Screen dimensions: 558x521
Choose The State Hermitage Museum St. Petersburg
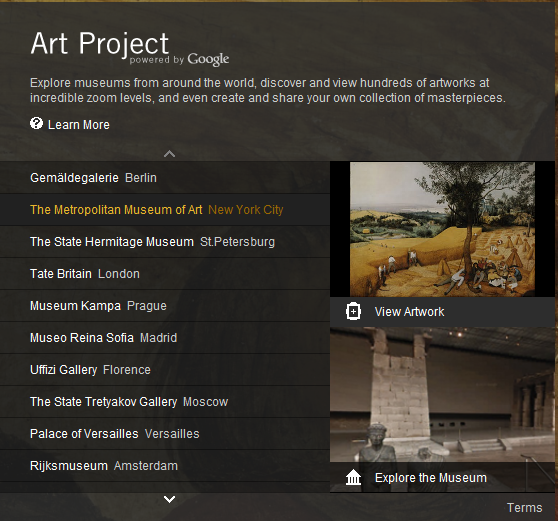pyautogui.click(x=165, y=242)
